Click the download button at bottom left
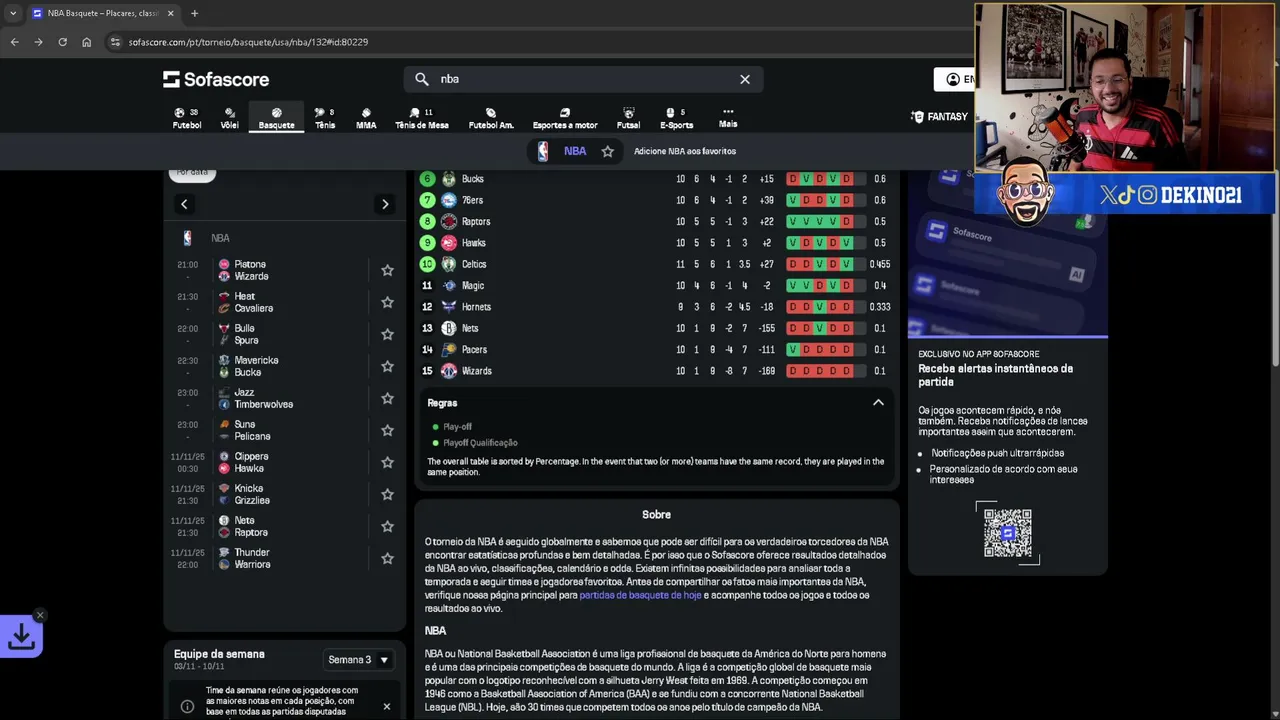The height and width of the screenshot is (720, 1280). 21,636
